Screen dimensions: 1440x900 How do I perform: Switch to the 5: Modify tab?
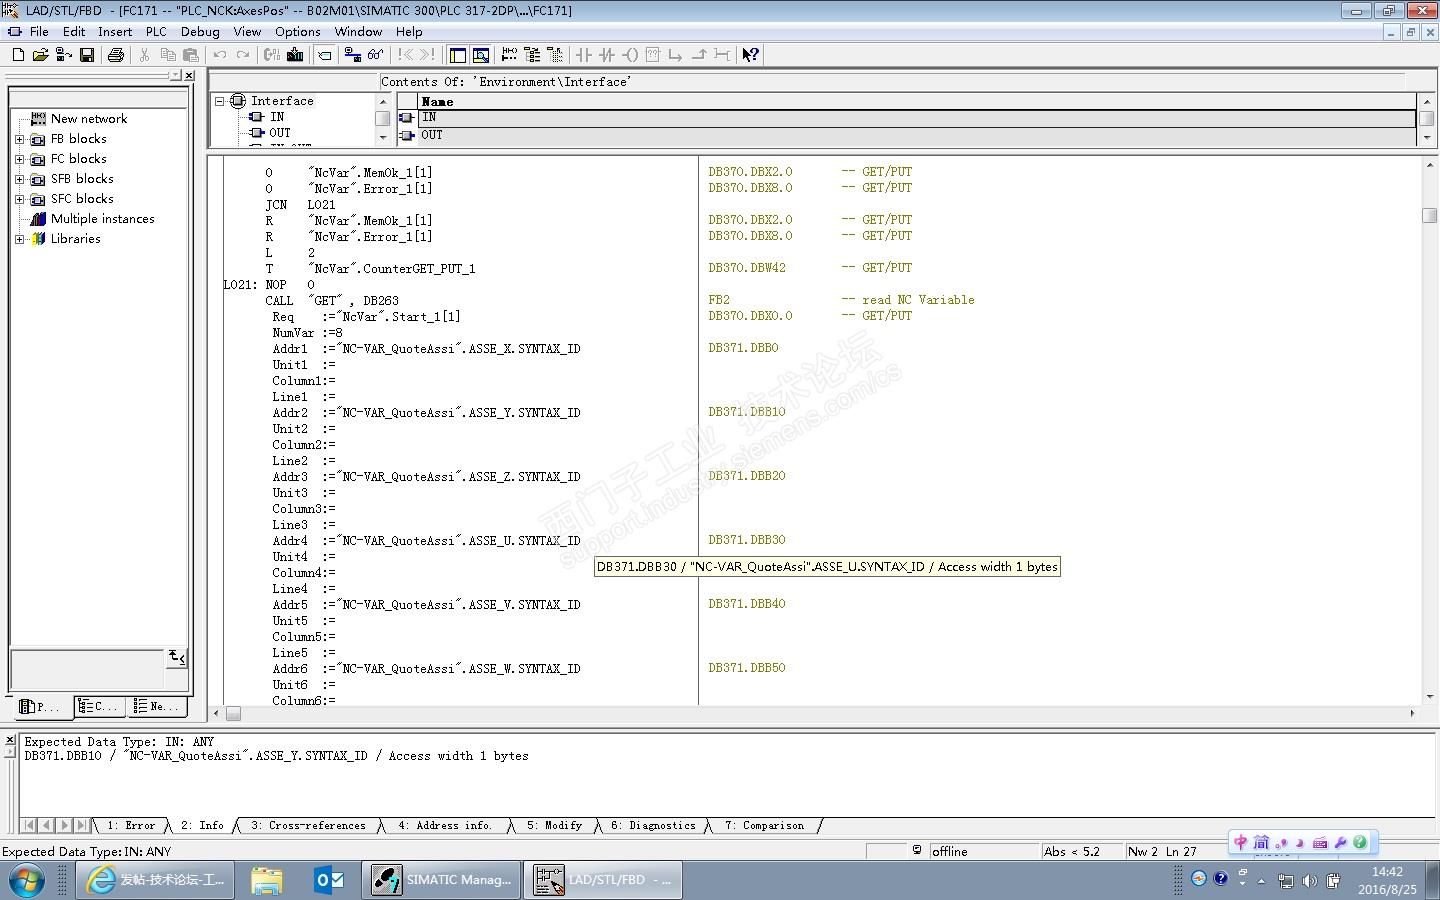coord(554,826)
